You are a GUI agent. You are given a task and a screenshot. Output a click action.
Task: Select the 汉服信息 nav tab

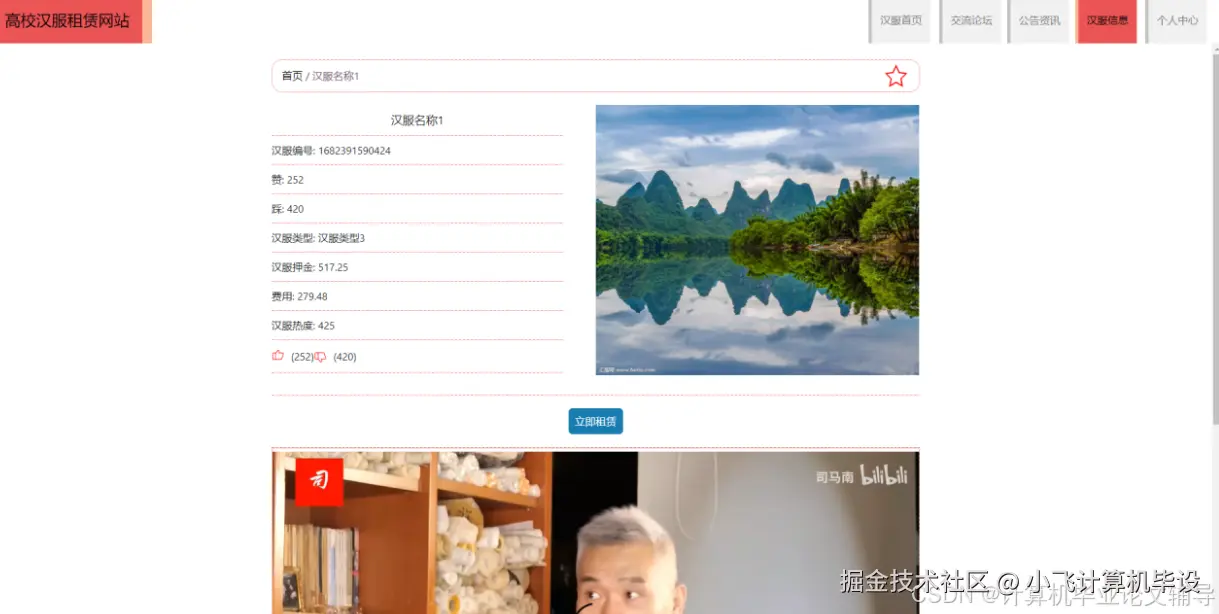(x=1107, y=21)
